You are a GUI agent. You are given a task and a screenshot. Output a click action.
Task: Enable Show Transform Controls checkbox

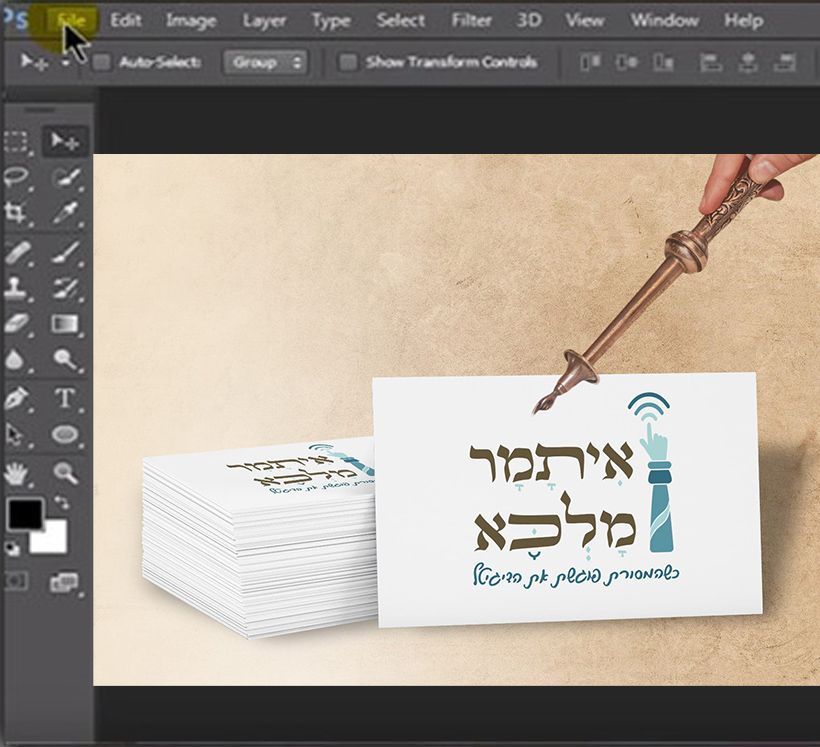(x=348, y=63)
